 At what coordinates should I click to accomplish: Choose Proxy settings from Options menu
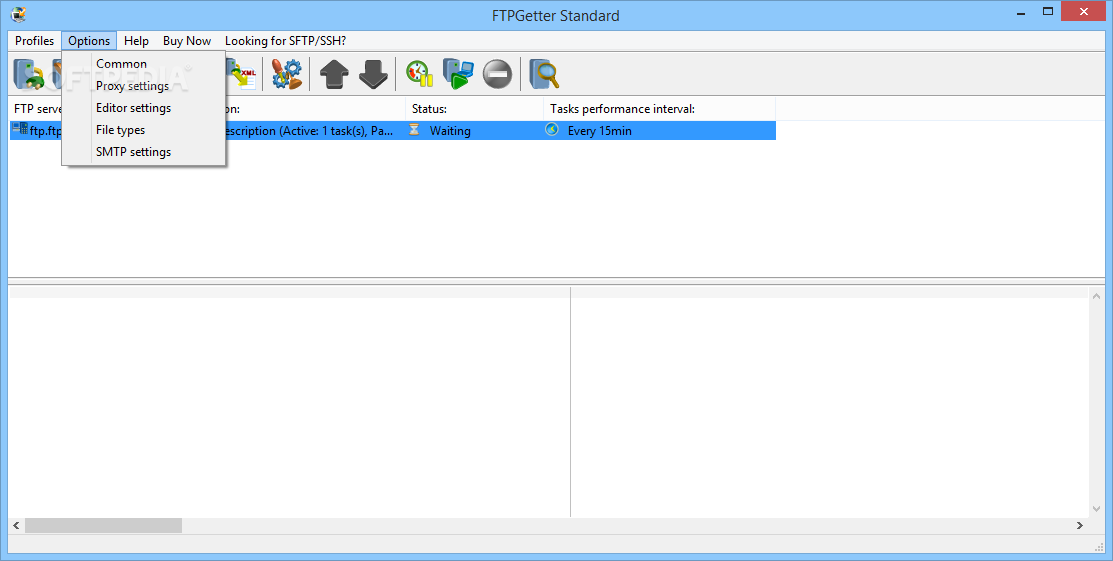[144, 86]
